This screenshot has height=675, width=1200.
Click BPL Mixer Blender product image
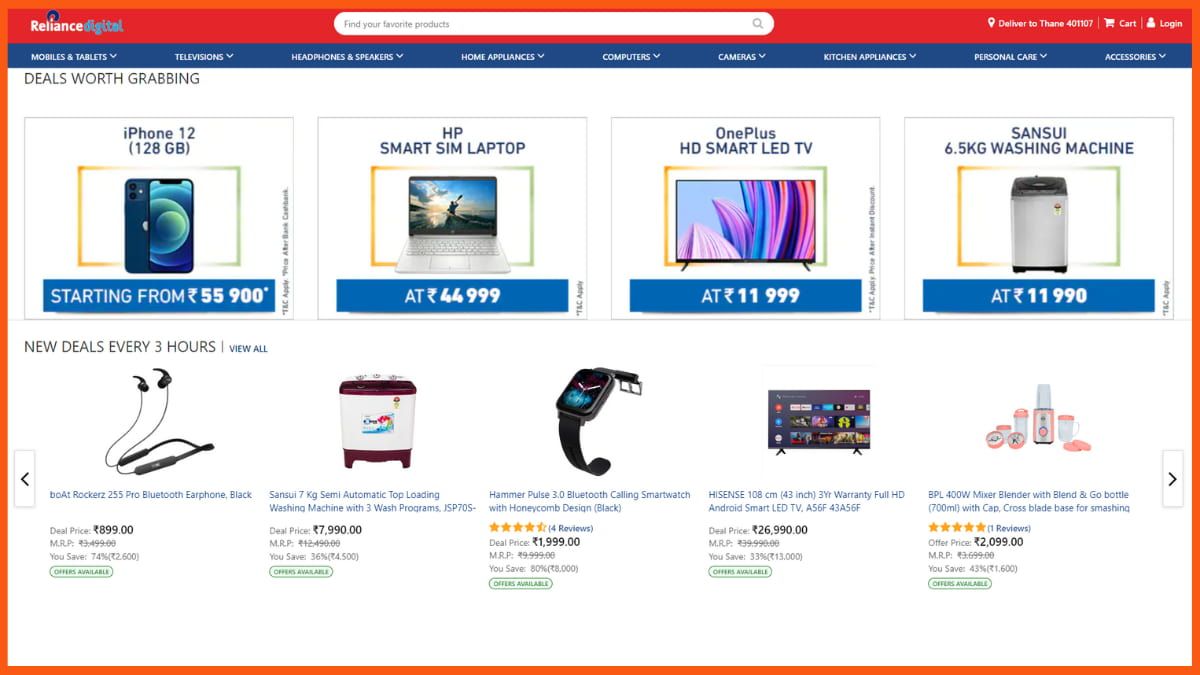click(x=1038, y=420)
